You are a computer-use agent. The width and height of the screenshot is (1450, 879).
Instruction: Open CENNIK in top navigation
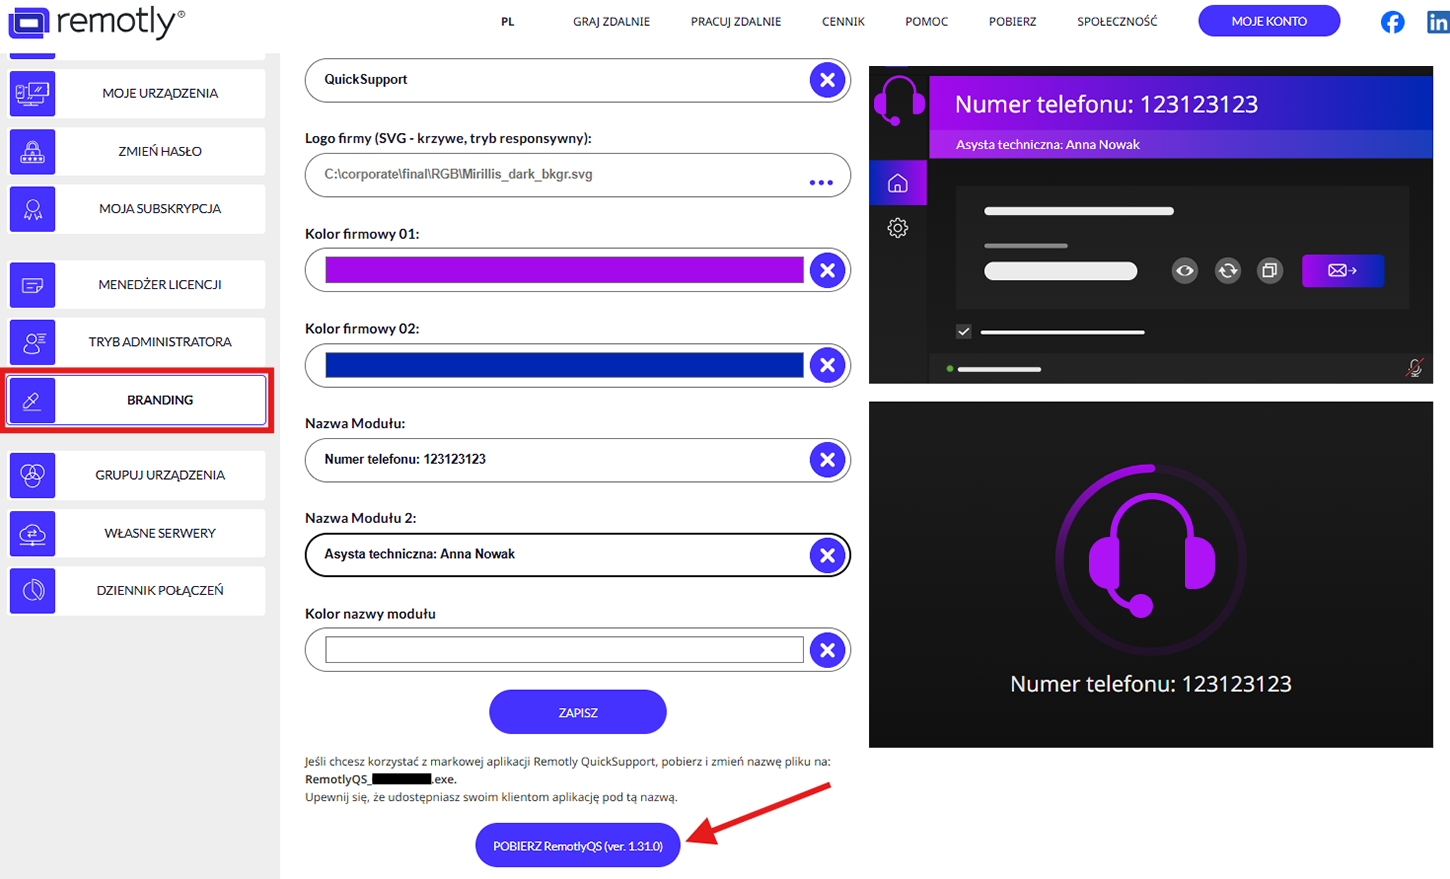(x=843, y=22)
